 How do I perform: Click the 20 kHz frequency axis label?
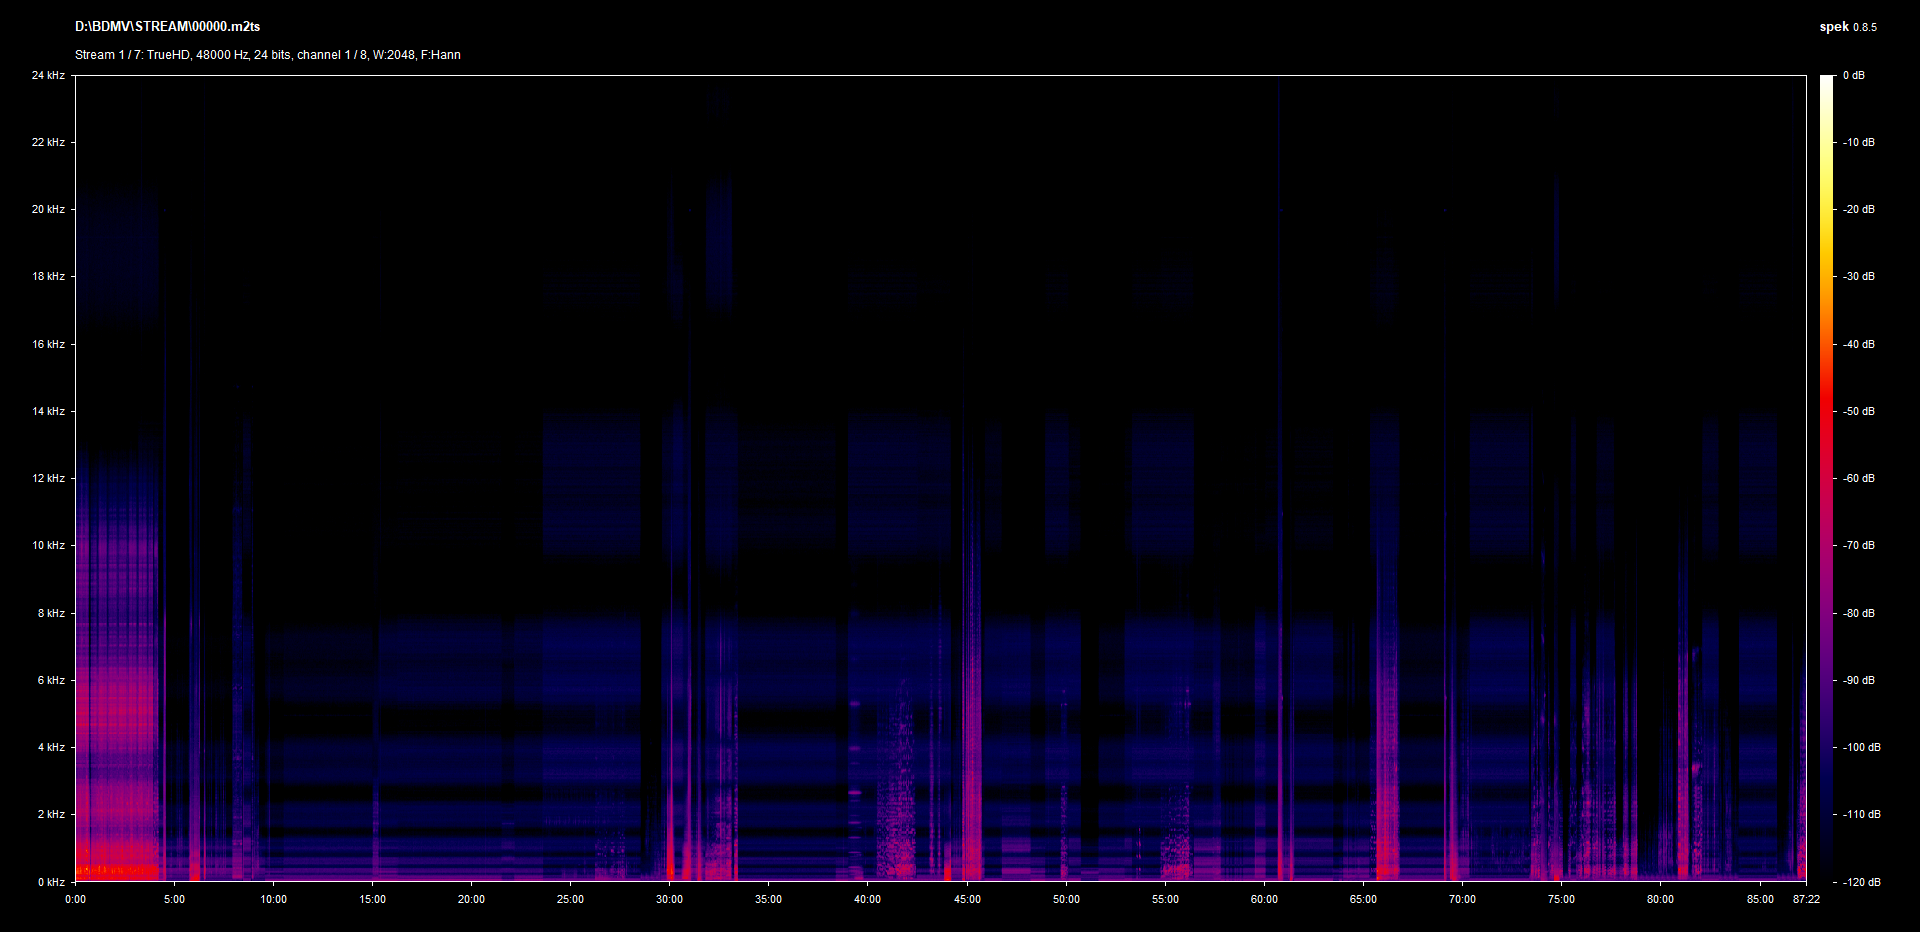pyautogui.click(x=48, y=209)
